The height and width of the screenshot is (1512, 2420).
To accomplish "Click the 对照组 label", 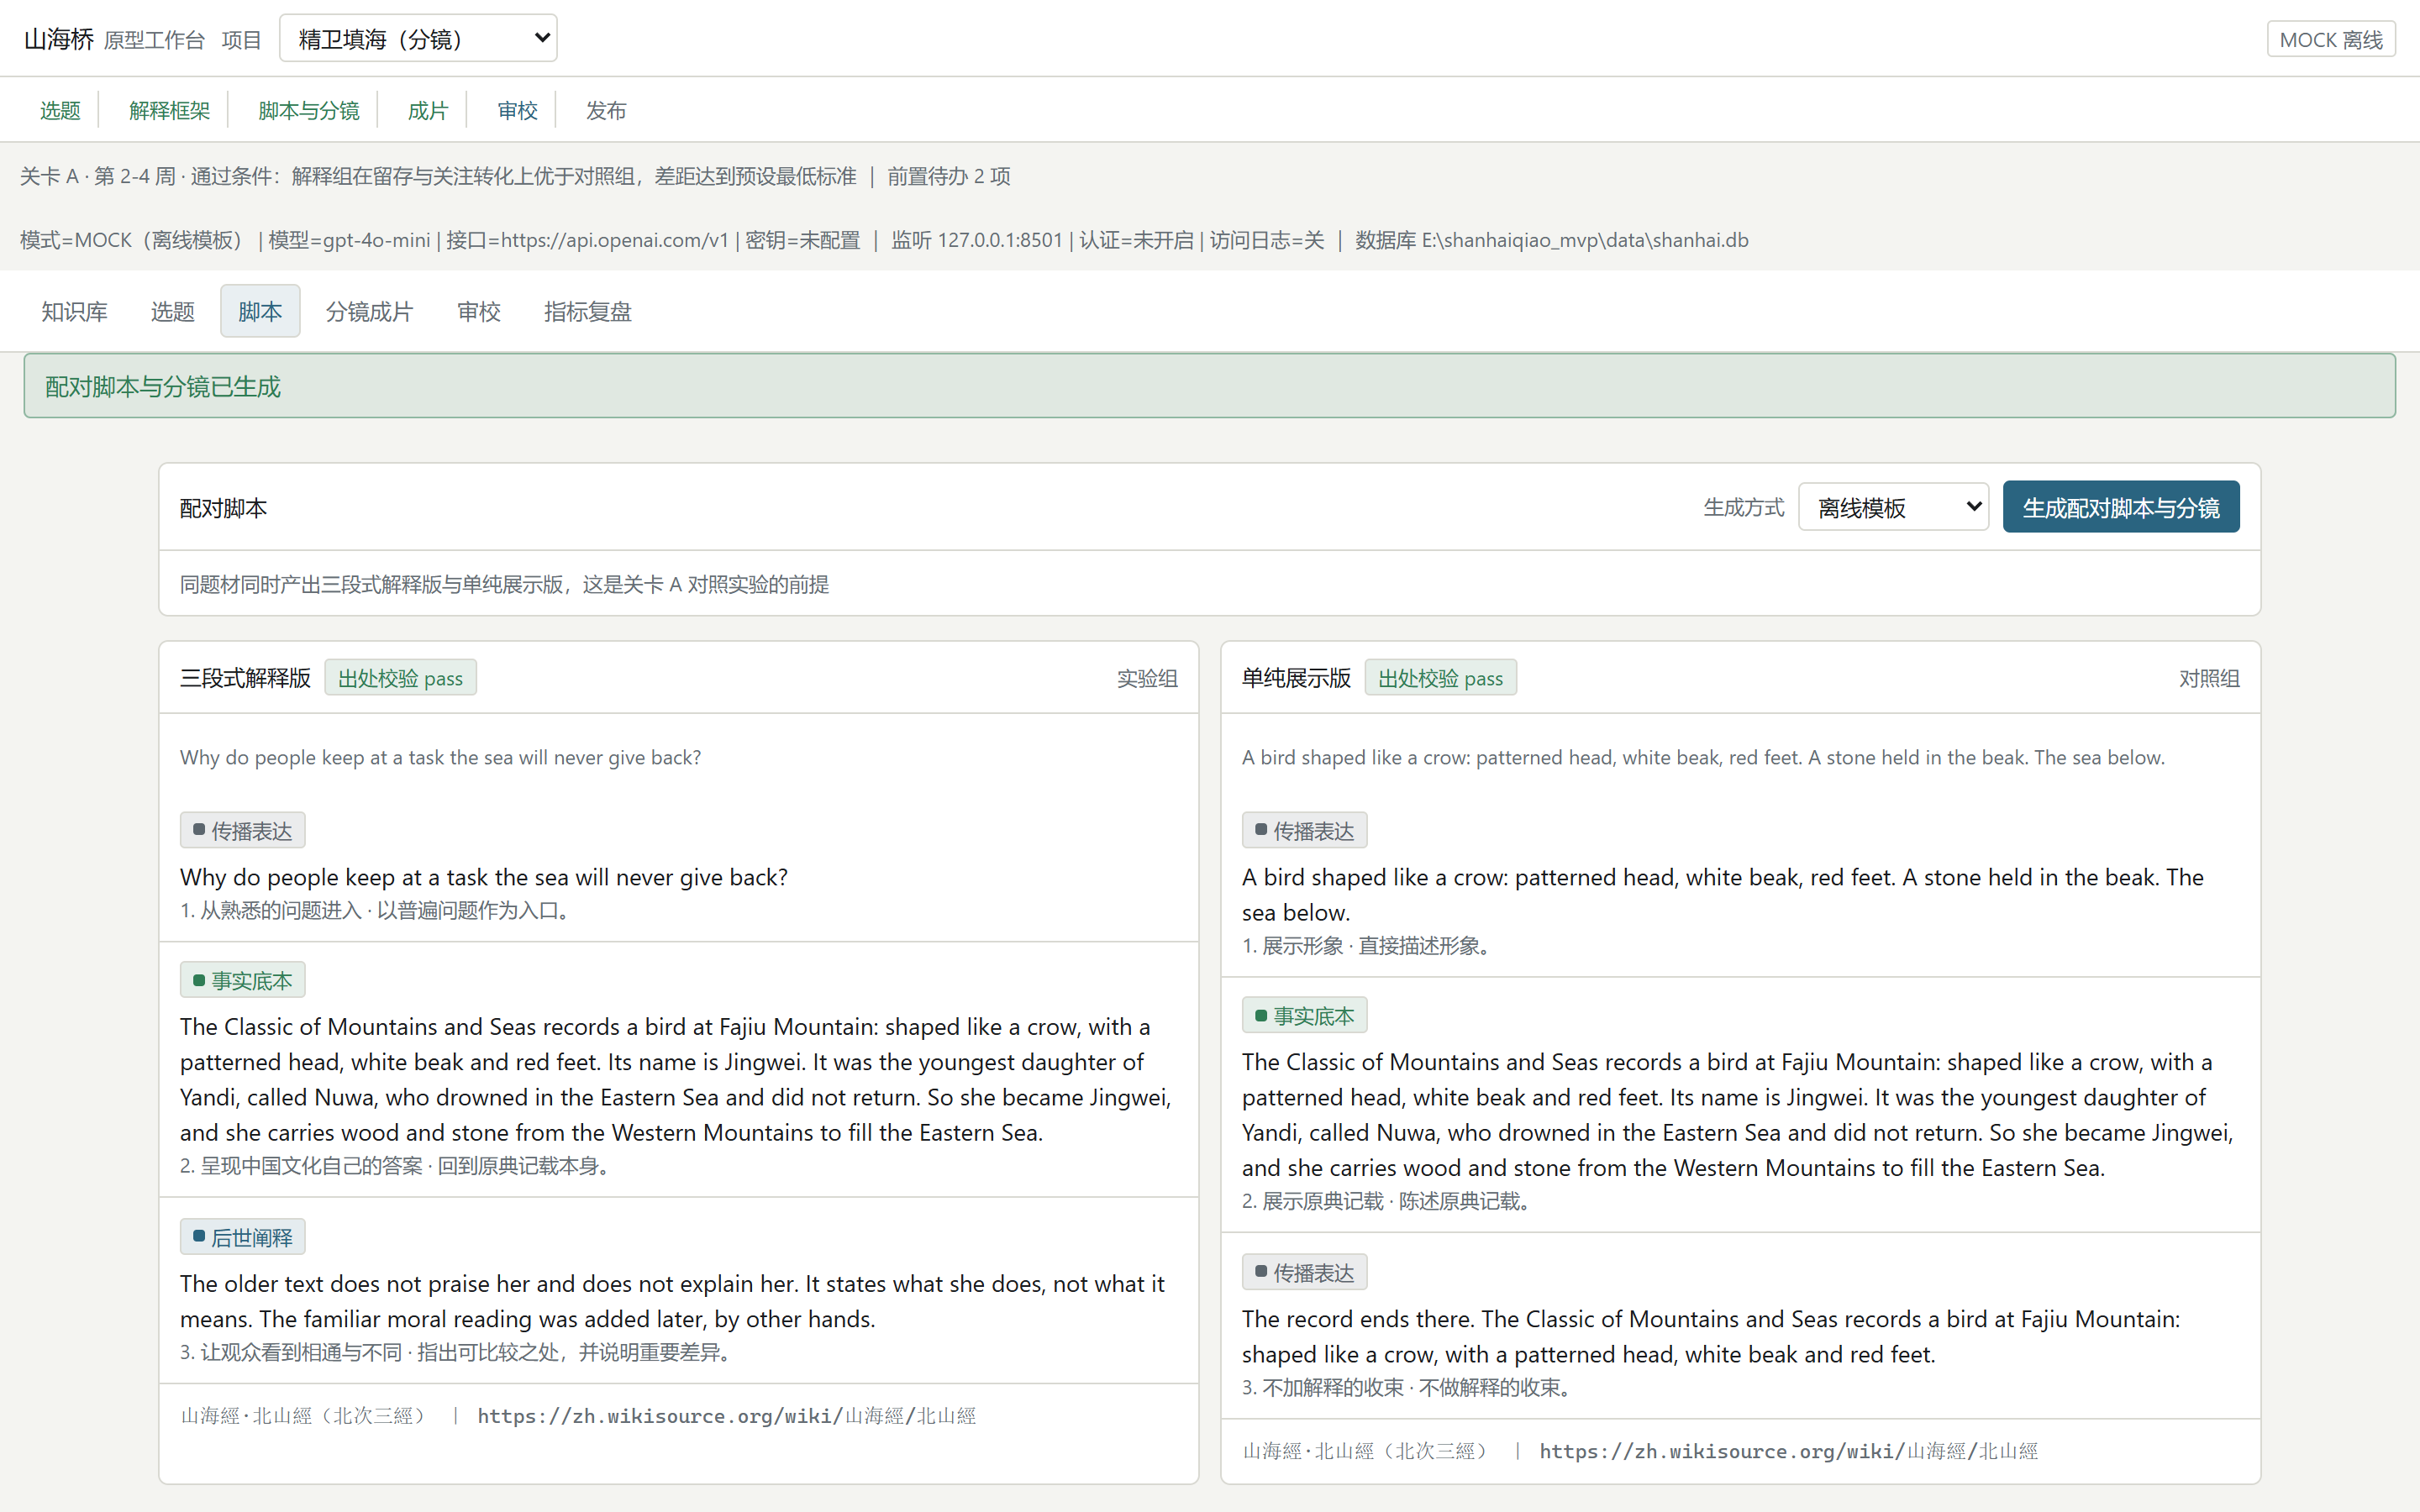I will (x=2209, y=678).
